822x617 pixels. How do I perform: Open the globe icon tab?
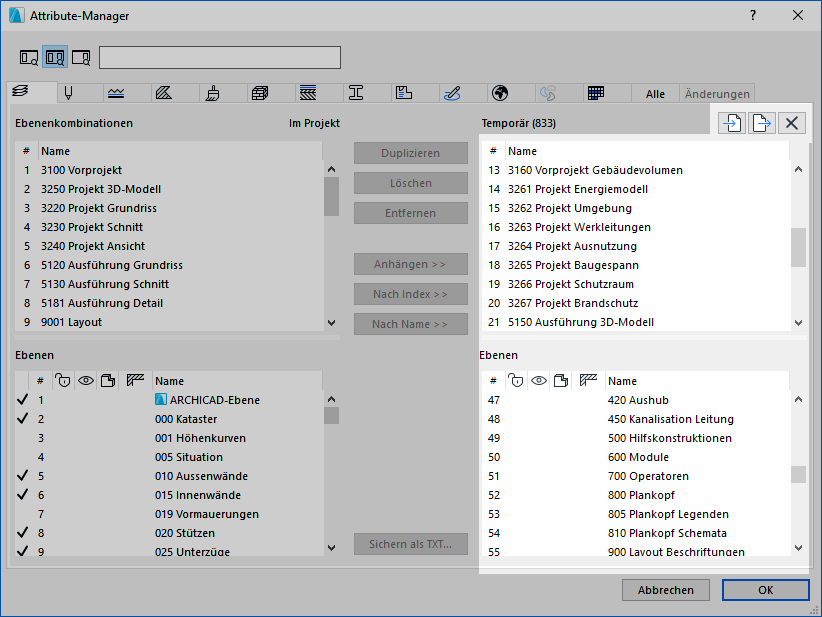(500, 93)
